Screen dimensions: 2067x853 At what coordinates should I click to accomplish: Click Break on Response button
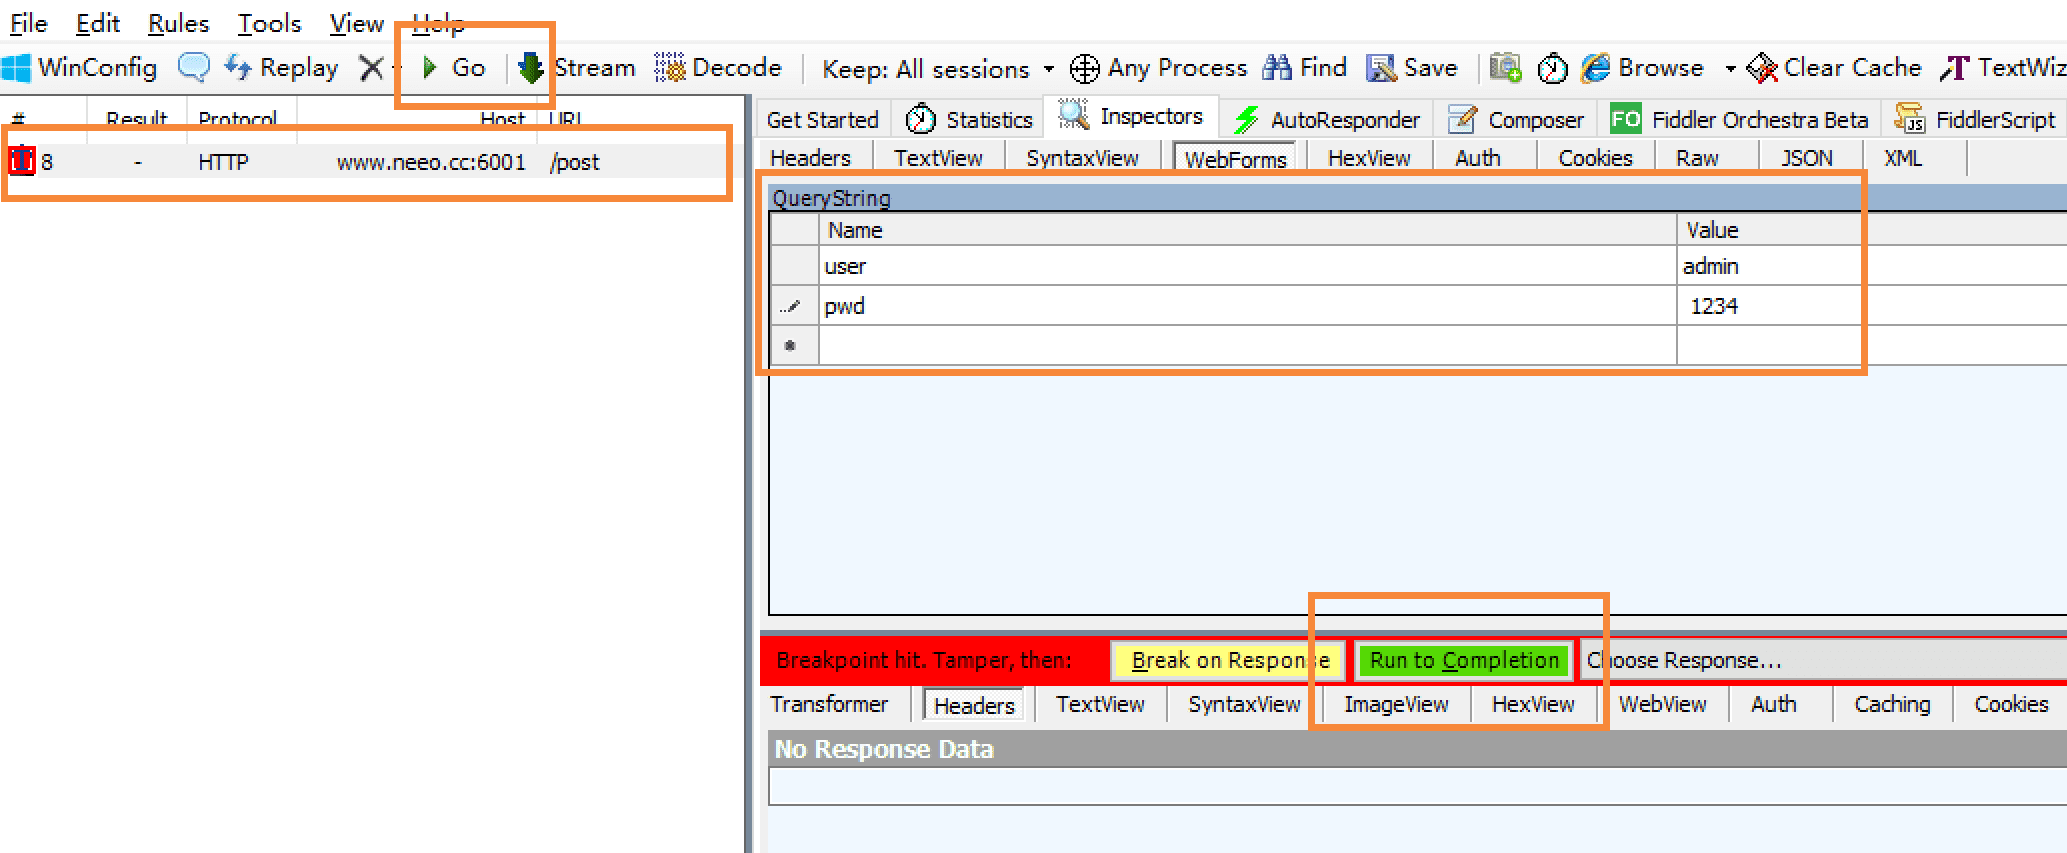[1228, 660]
